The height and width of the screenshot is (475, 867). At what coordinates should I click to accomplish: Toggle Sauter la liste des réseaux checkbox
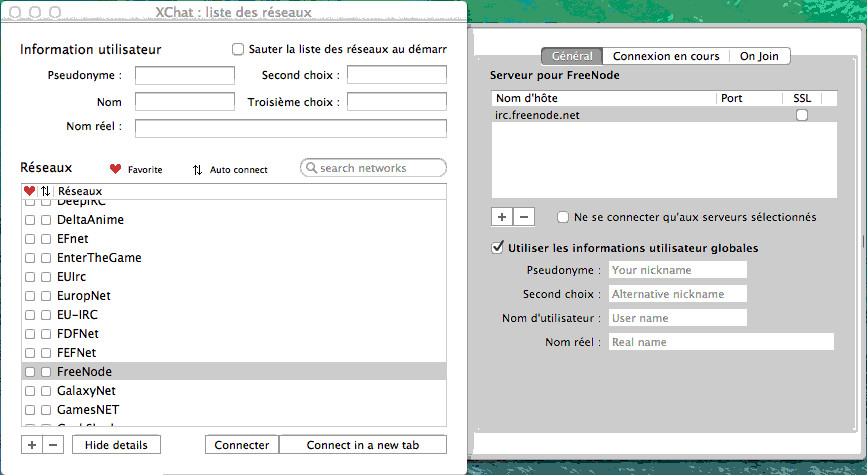[x=238, y=49]
